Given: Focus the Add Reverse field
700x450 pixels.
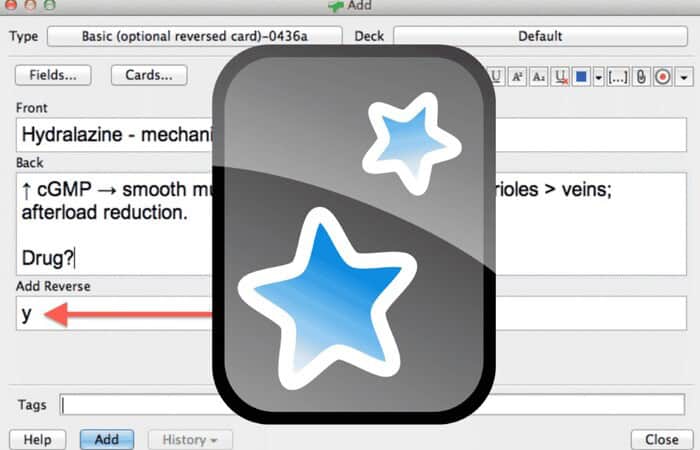Looking at the screenshot, I should tap(351, 313).
